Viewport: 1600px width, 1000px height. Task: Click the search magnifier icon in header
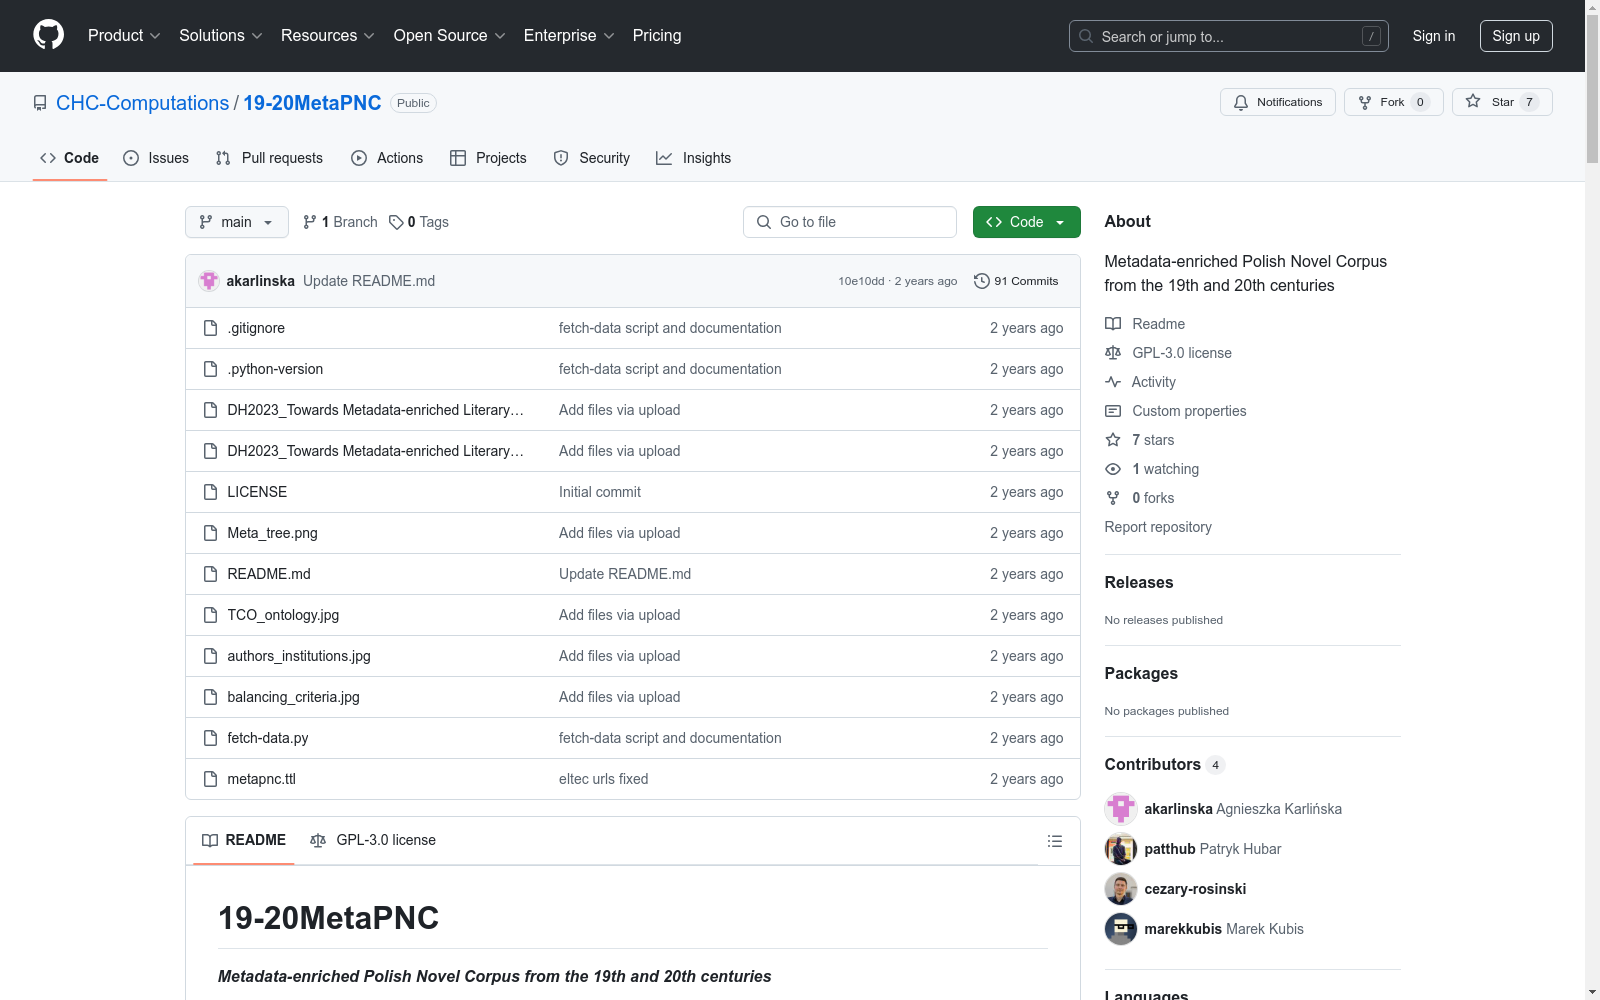click(1086, 36)
